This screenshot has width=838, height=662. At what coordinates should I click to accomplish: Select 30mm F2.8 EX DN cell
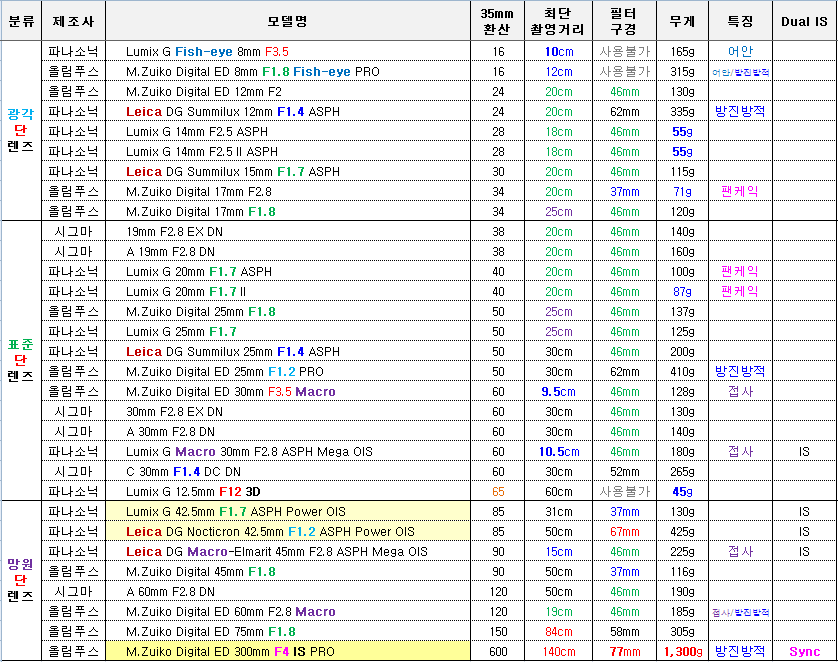288,411
